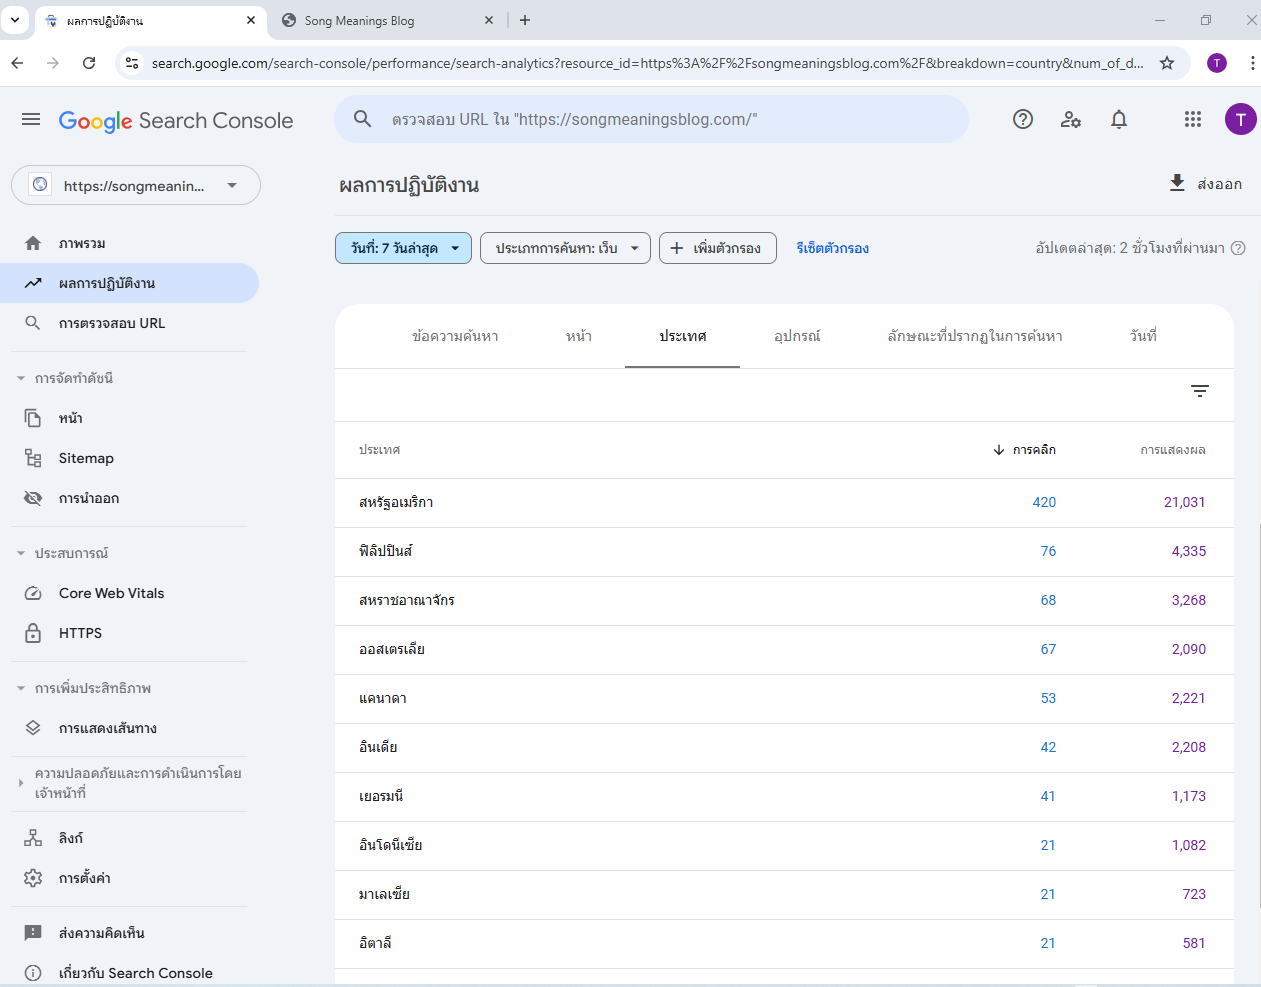Open the property selector dropdown

coord(136,185)
